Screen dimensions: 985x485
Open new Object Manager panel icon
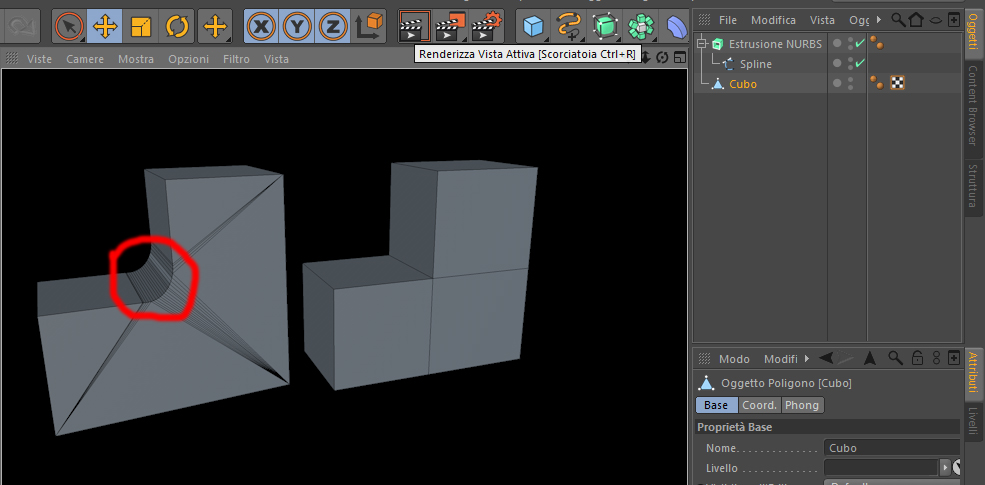[954, 19]
